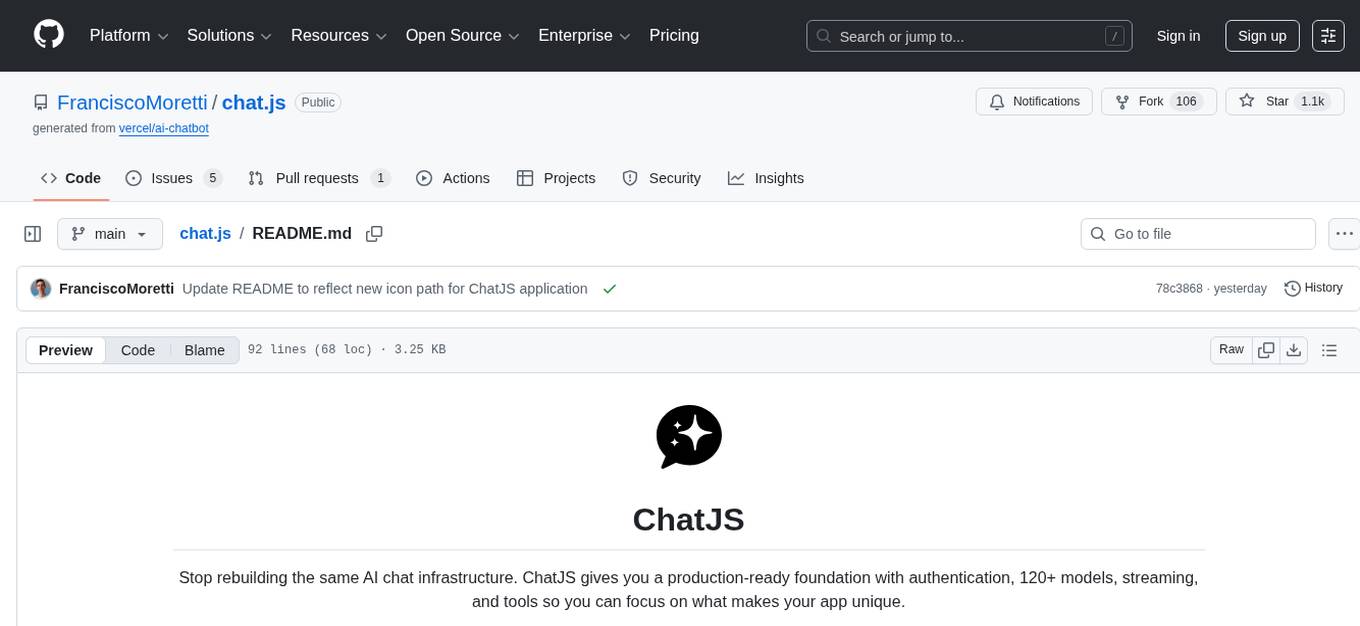Click the notifications bell icon
Viewport: 1360px width, 626px height.
(997, 101)
